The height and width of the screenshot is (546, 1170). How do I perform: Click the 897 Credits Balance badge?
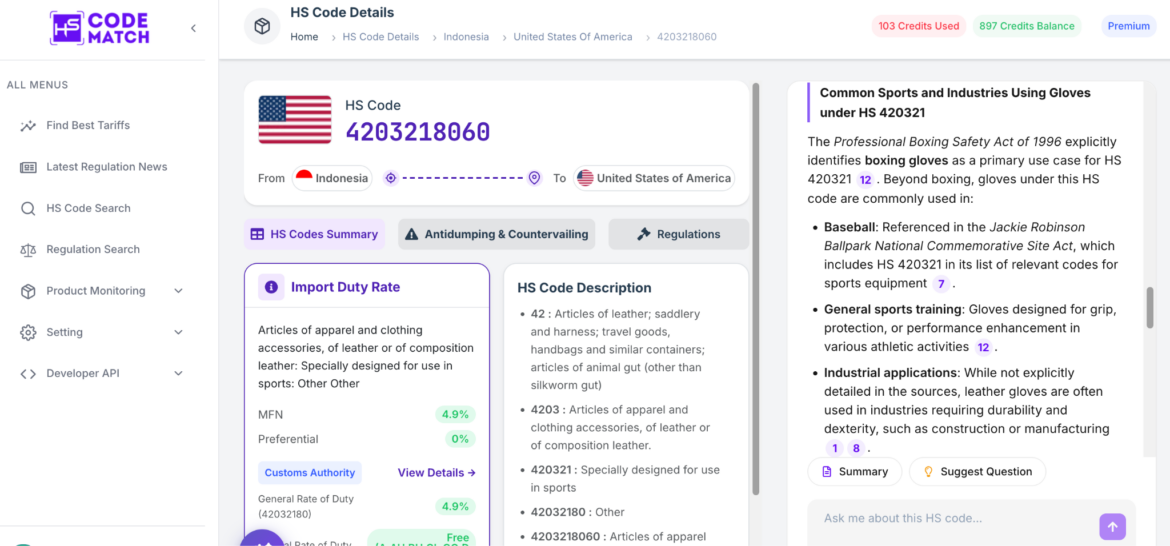point(1027,26)
